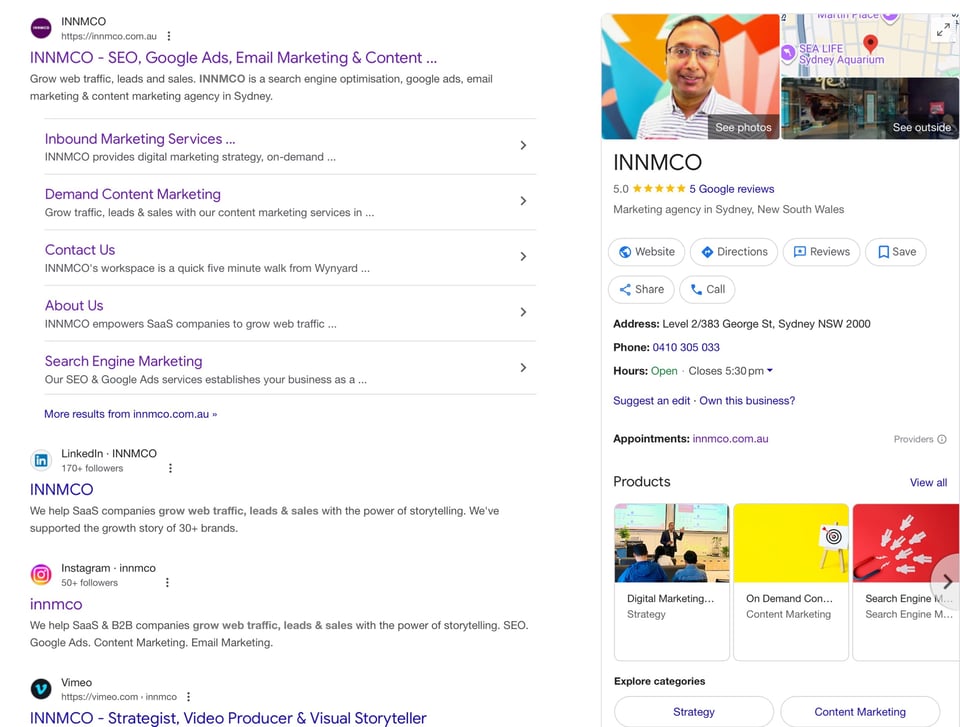This screenshot has height=727, width=960.
Task: Click the Instagram logo icon
Action: click(x=41, y=574)
